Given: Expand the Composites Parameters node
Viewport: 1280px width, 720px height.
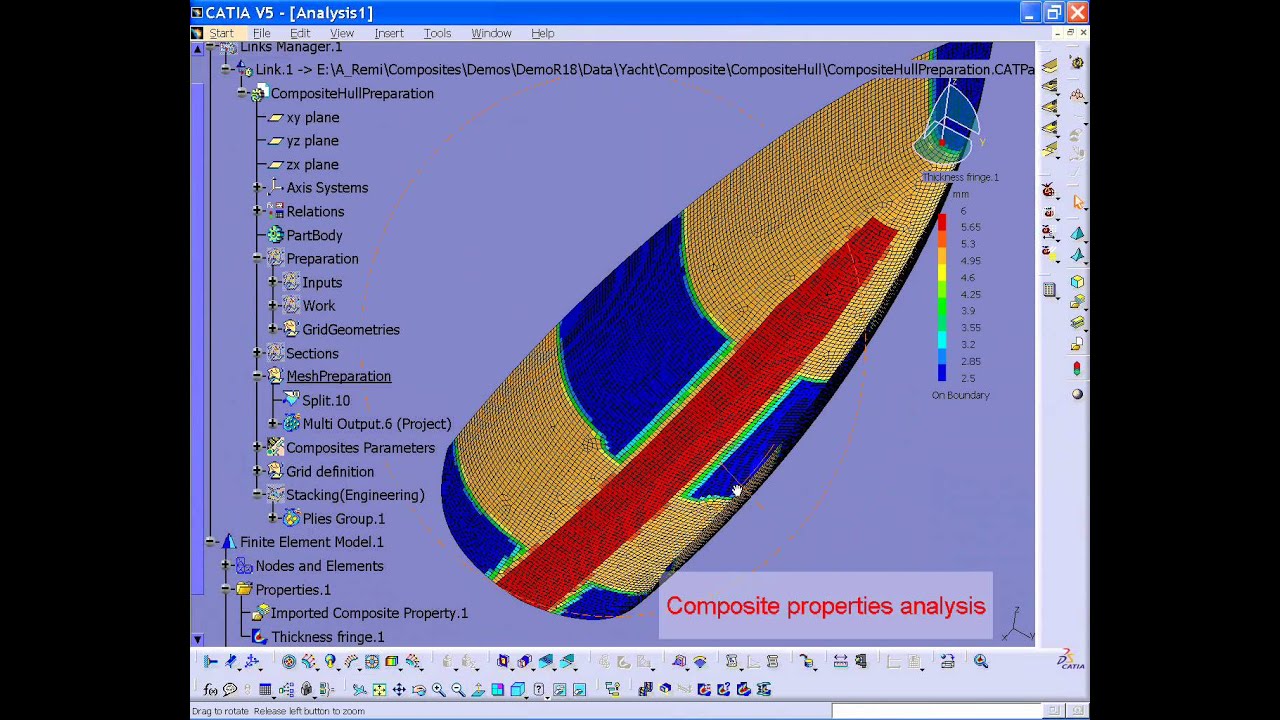Looking at the screenshot, I should [x=258, y=448].
